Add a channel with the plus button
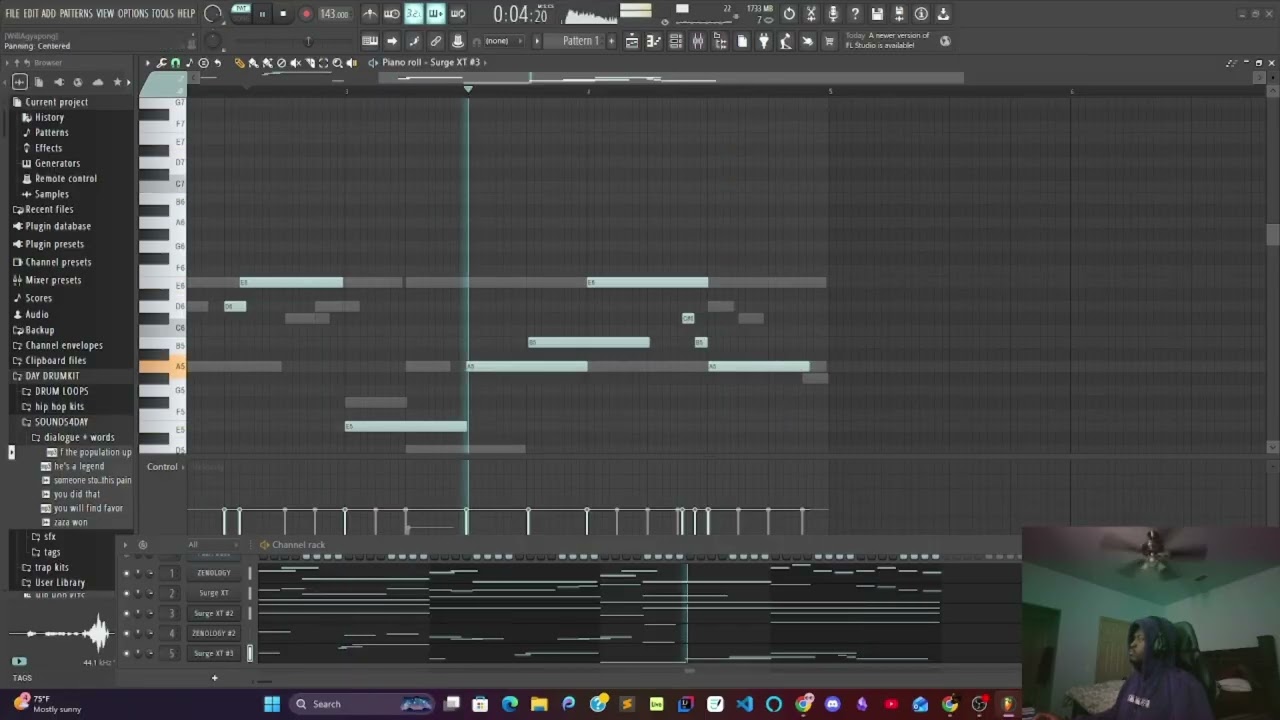Screen dimensions: 1280x720 [x=214, y=678]
